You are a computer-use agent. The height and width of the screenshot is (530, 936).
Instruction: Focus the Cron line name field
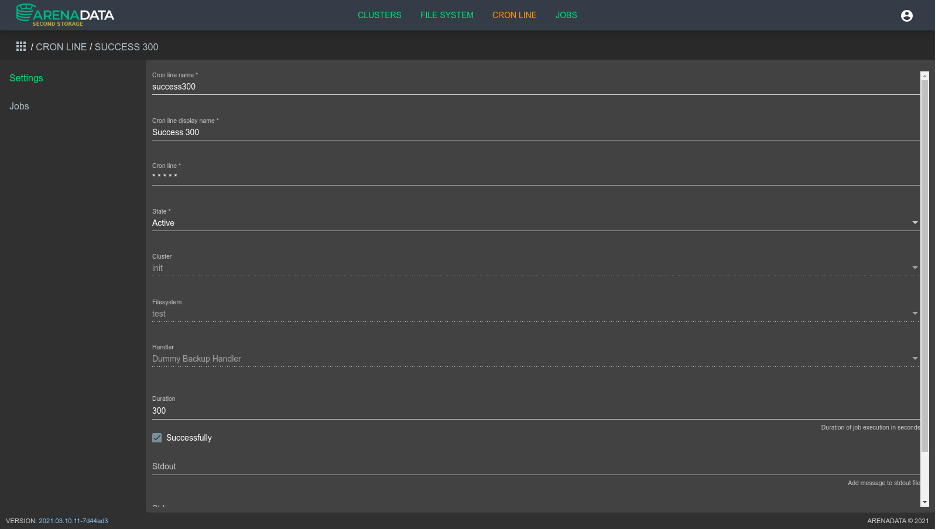(535, 87)
